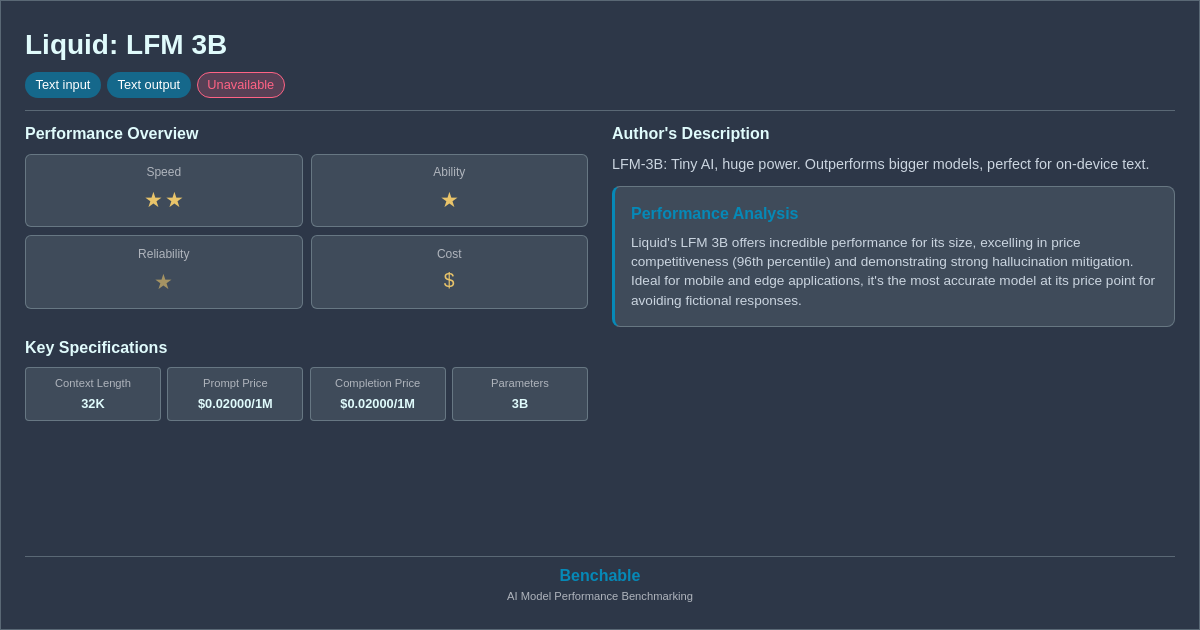Expand the Performance Analysis panel
Screen dimensions: 1200x630
pos(893,257)
